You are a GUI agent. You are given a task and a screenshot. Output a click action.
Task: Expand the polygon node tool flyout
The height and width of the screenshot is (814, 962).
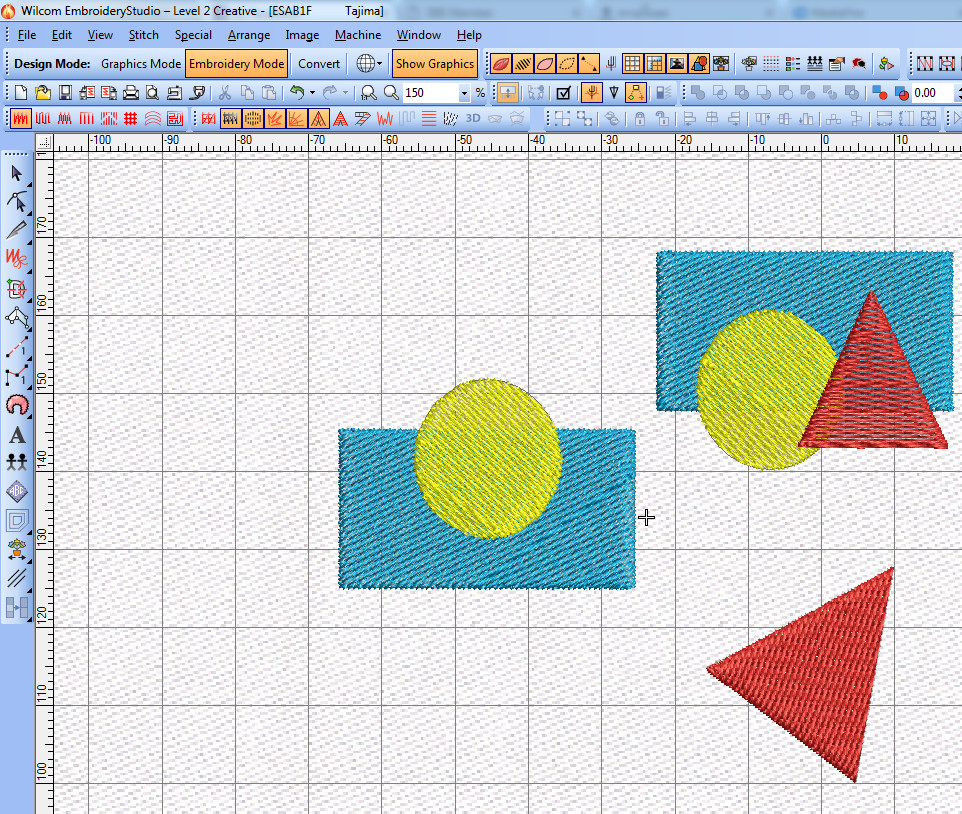(x=28, y=328)
